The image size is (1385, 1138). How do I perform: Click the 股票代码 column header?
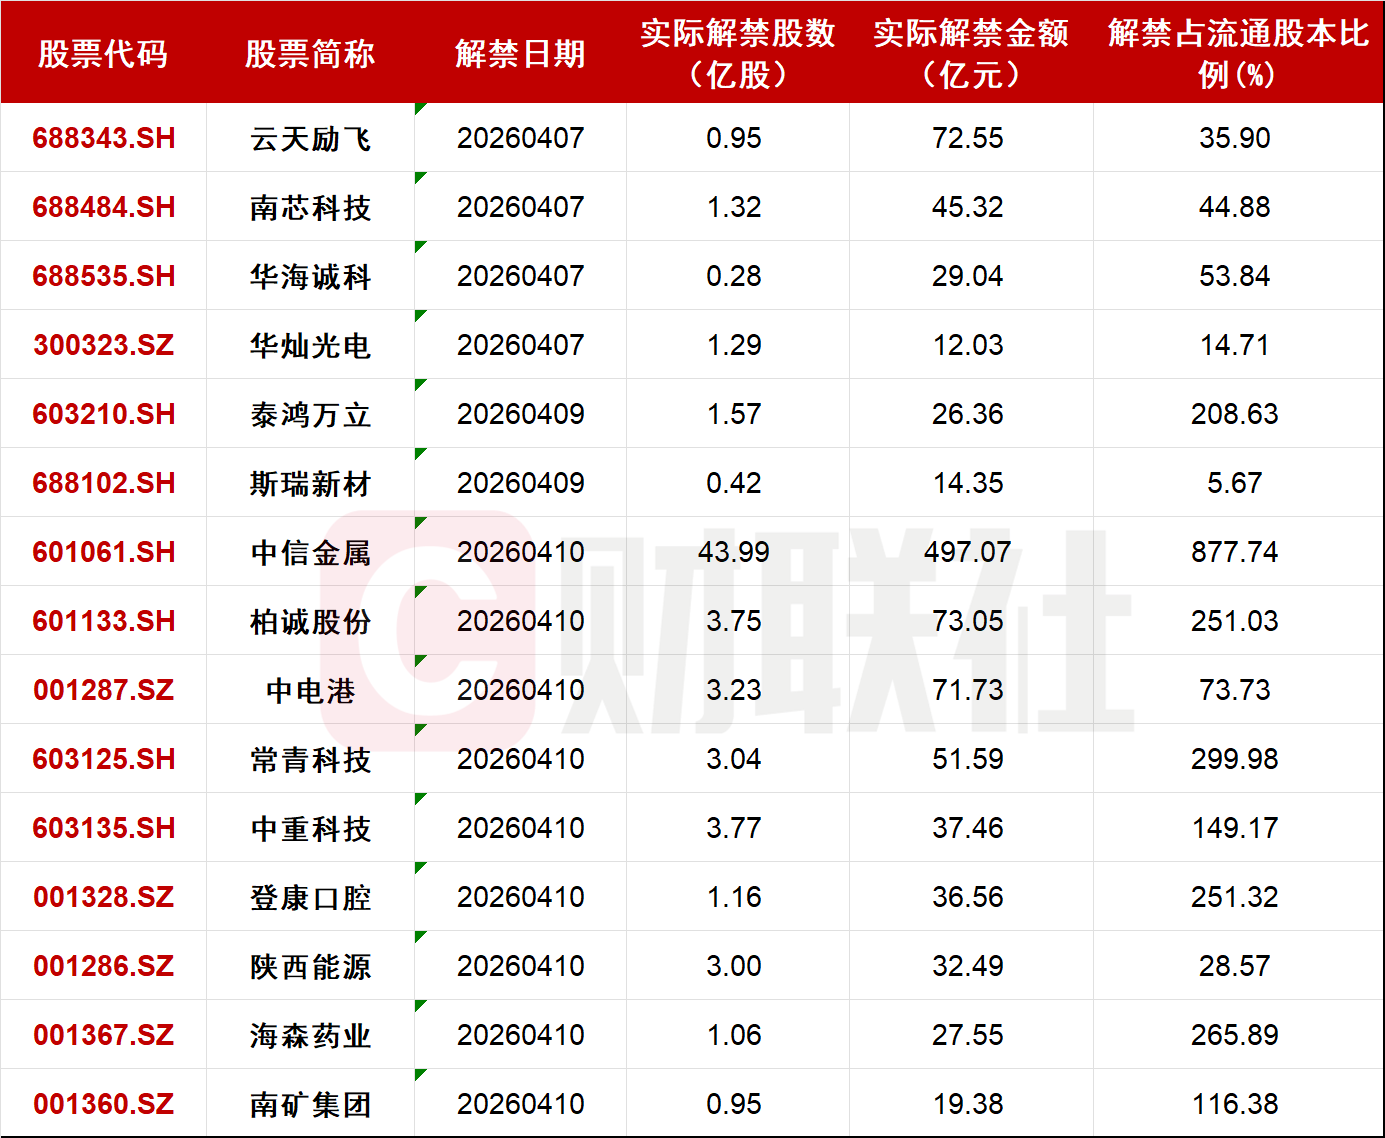coord(103,54)
